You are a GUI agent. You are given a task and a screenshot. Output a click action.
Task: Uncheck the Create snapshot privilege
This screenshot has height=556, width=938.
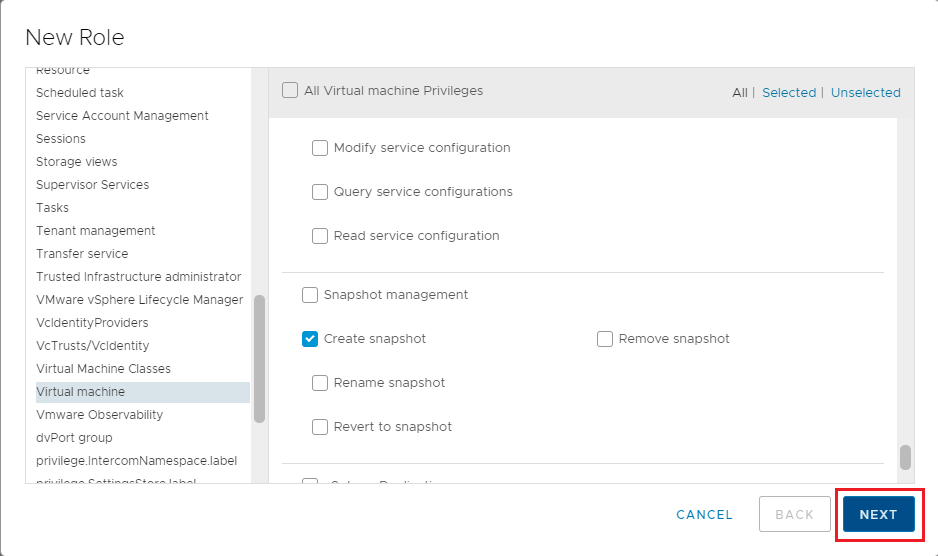310,339
